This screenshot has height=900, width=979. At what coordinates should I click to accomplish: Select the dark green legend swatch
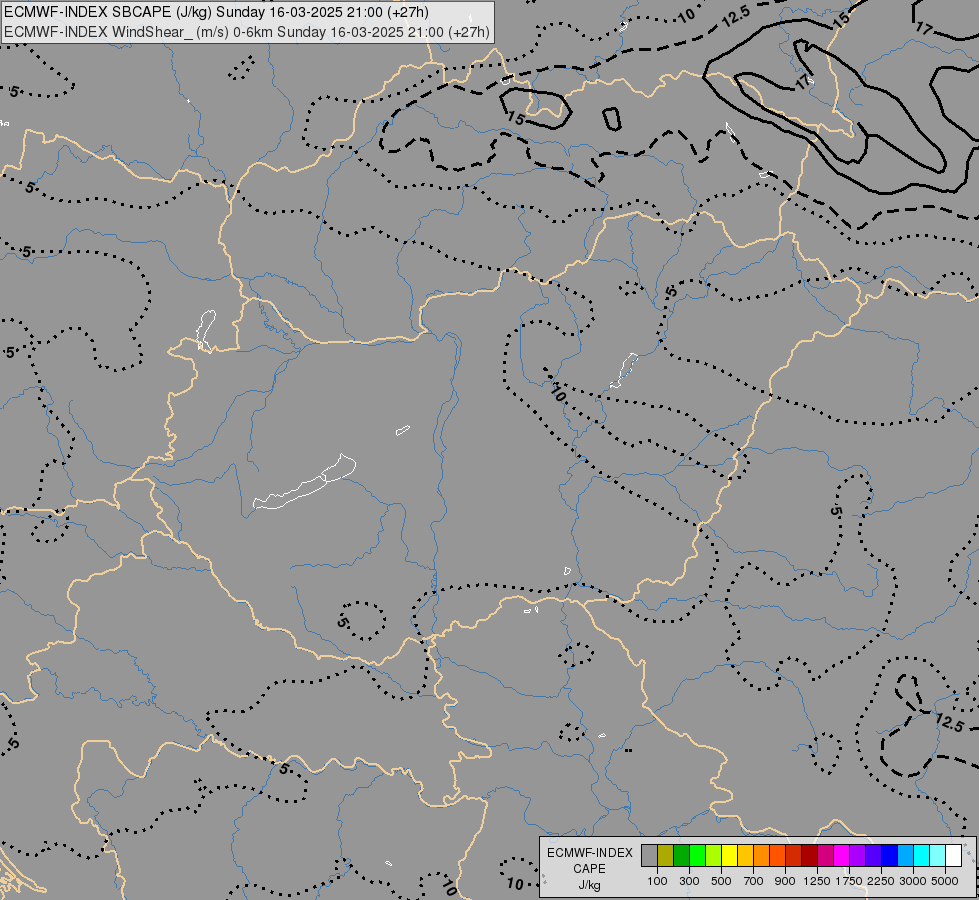pyautogui.click(x=682, y=855)
